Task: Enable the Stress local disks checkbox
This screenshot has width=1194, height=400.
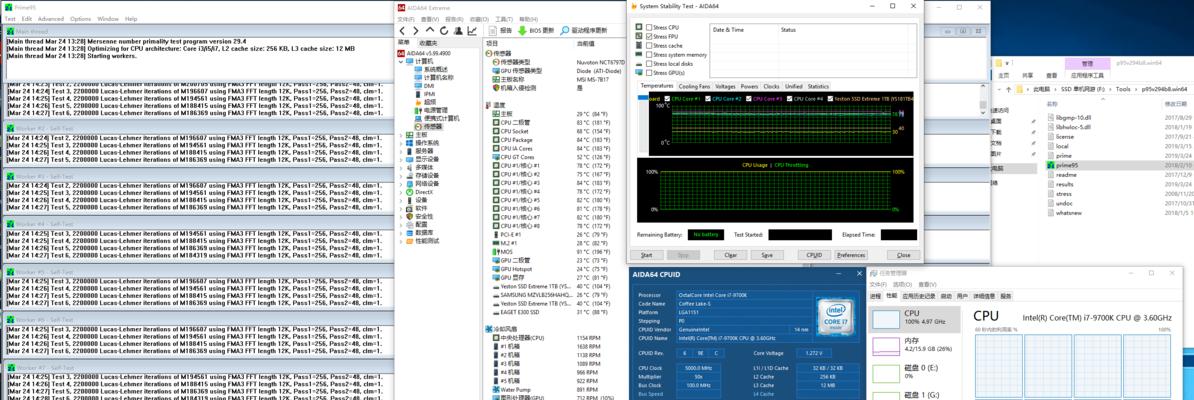Action: [649, 64]
